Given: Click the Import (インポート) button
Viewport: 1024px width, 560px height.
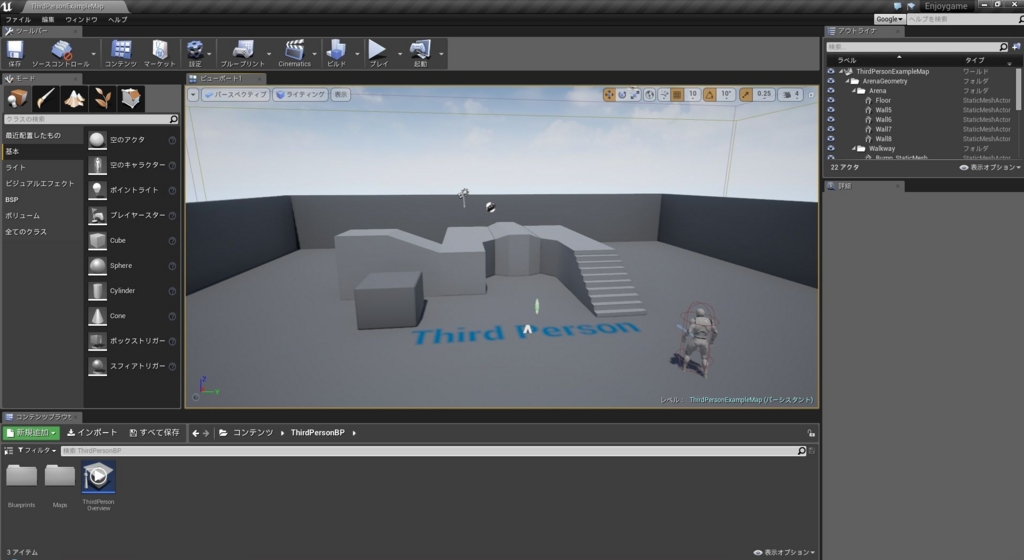Looking at the screenshot, I should [92, 433].
